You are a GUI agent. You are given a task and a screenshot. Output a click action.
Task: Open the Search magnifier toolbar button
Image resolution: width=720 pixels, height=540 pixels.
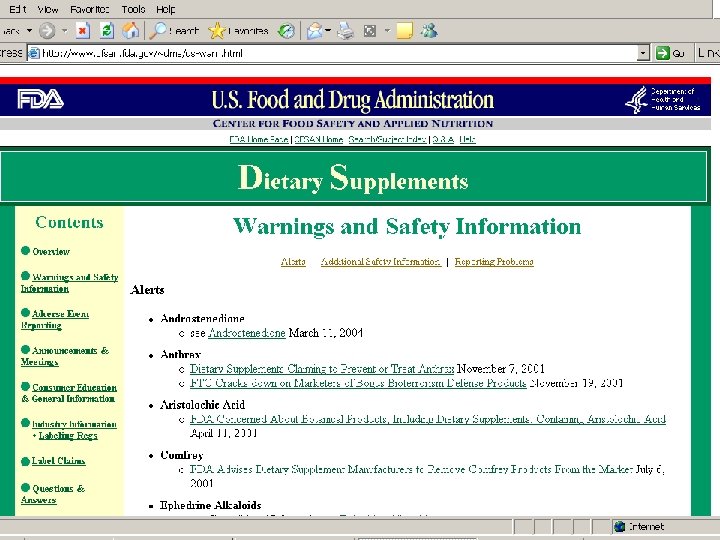point(174,31)
